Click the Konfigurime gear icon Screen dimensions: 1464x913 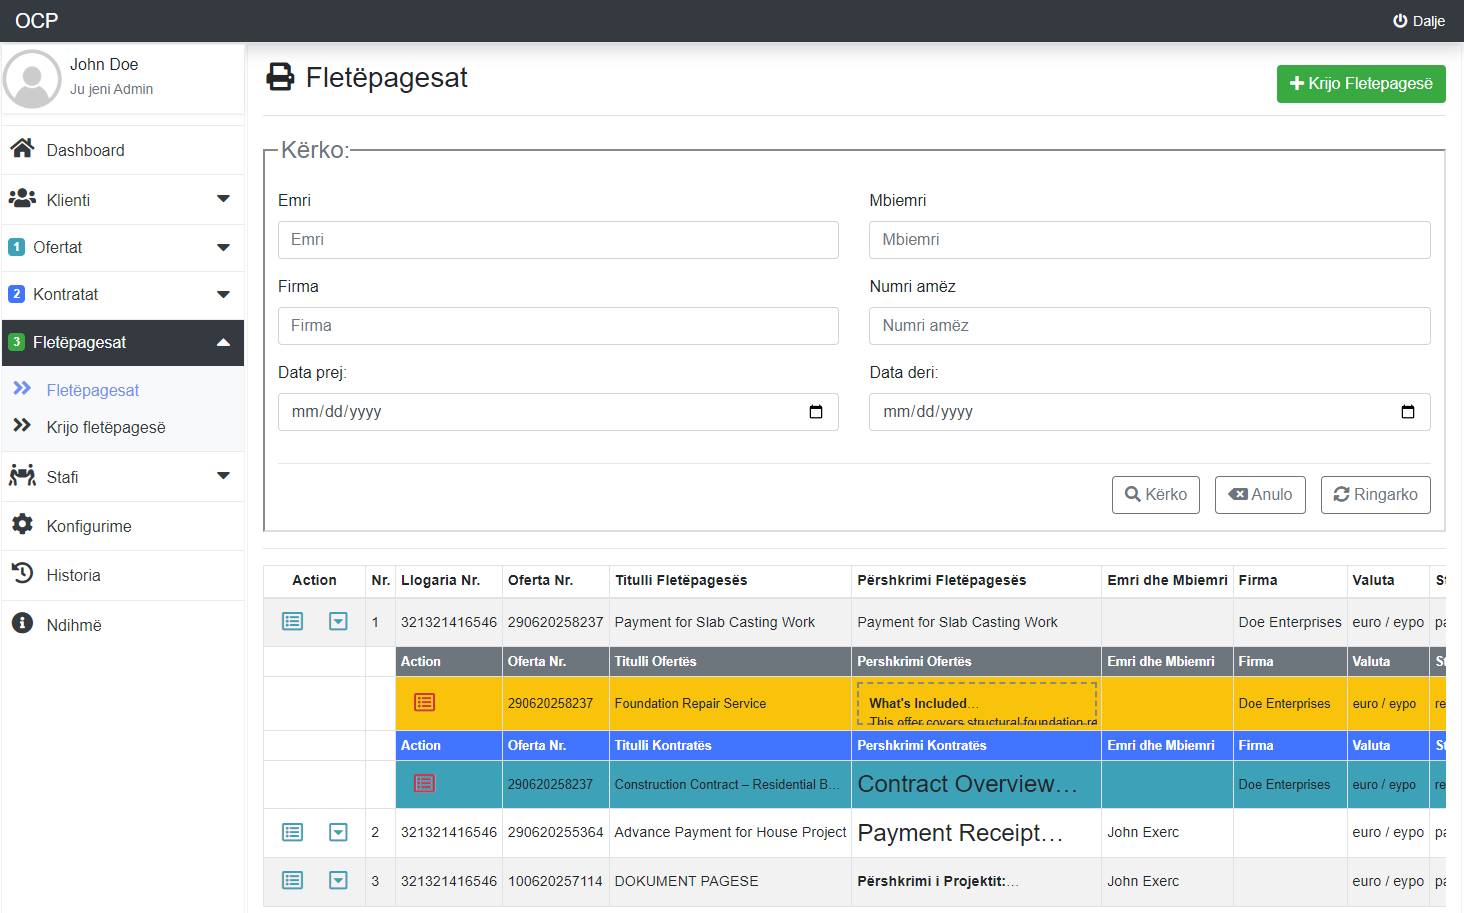(22, 524)
